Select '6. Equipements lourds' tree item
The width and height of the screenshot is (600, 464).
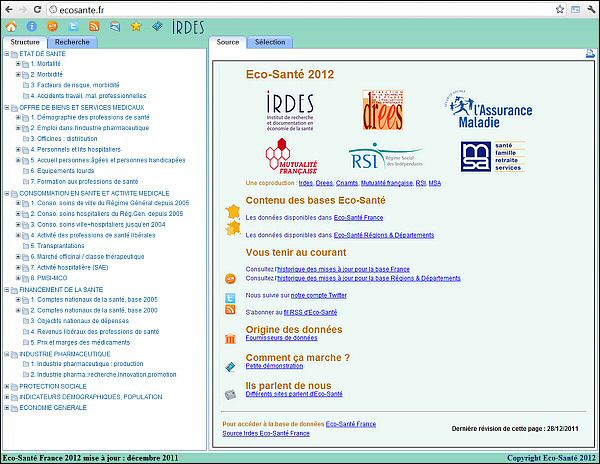pos(62,171)
